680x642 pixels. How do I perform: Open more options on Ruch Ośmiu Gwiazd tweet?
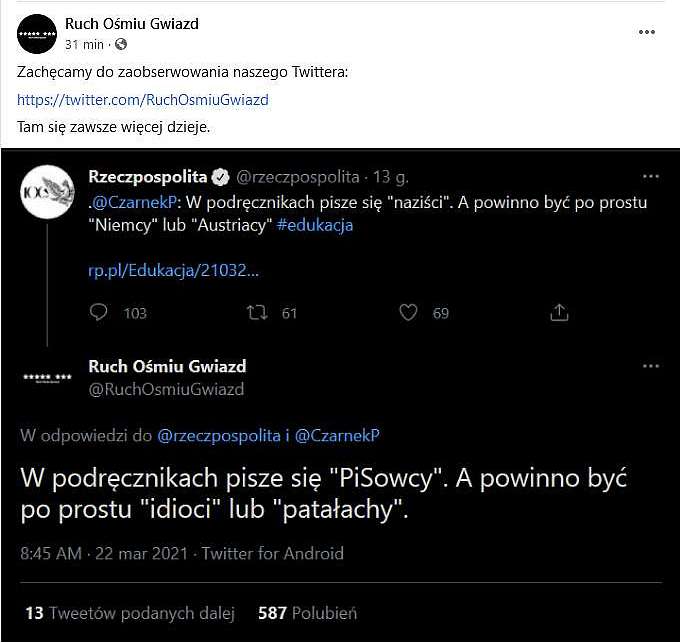click(651, 366)
